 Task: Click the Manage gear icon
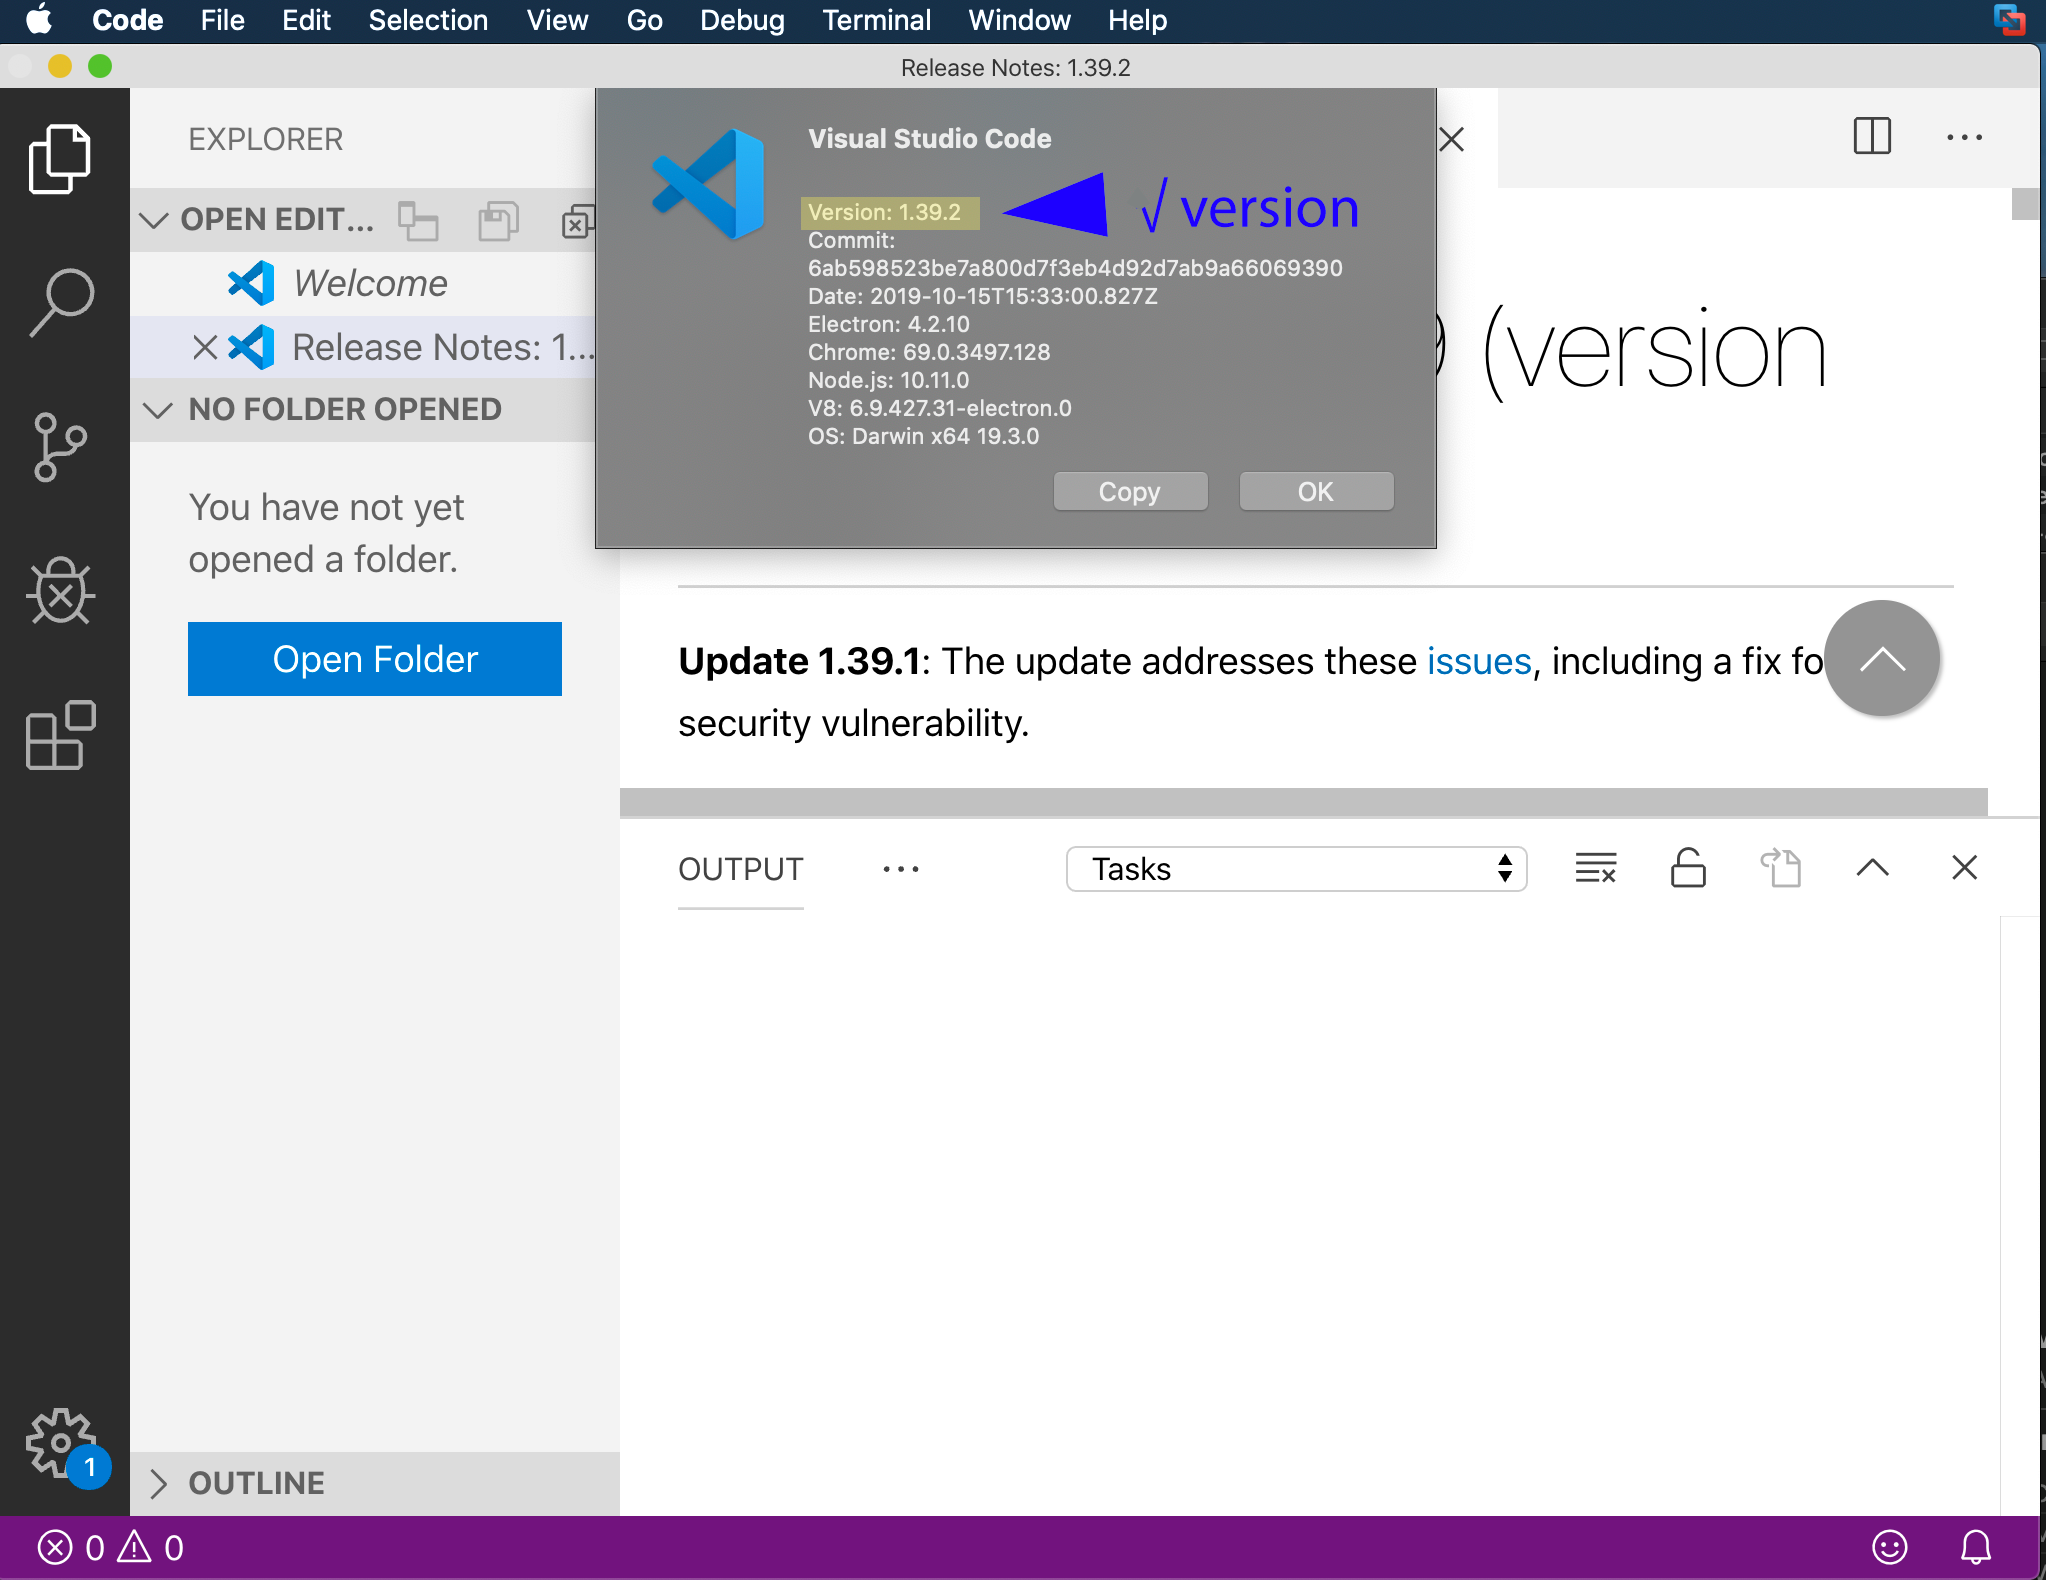[x=60, y=1442]
